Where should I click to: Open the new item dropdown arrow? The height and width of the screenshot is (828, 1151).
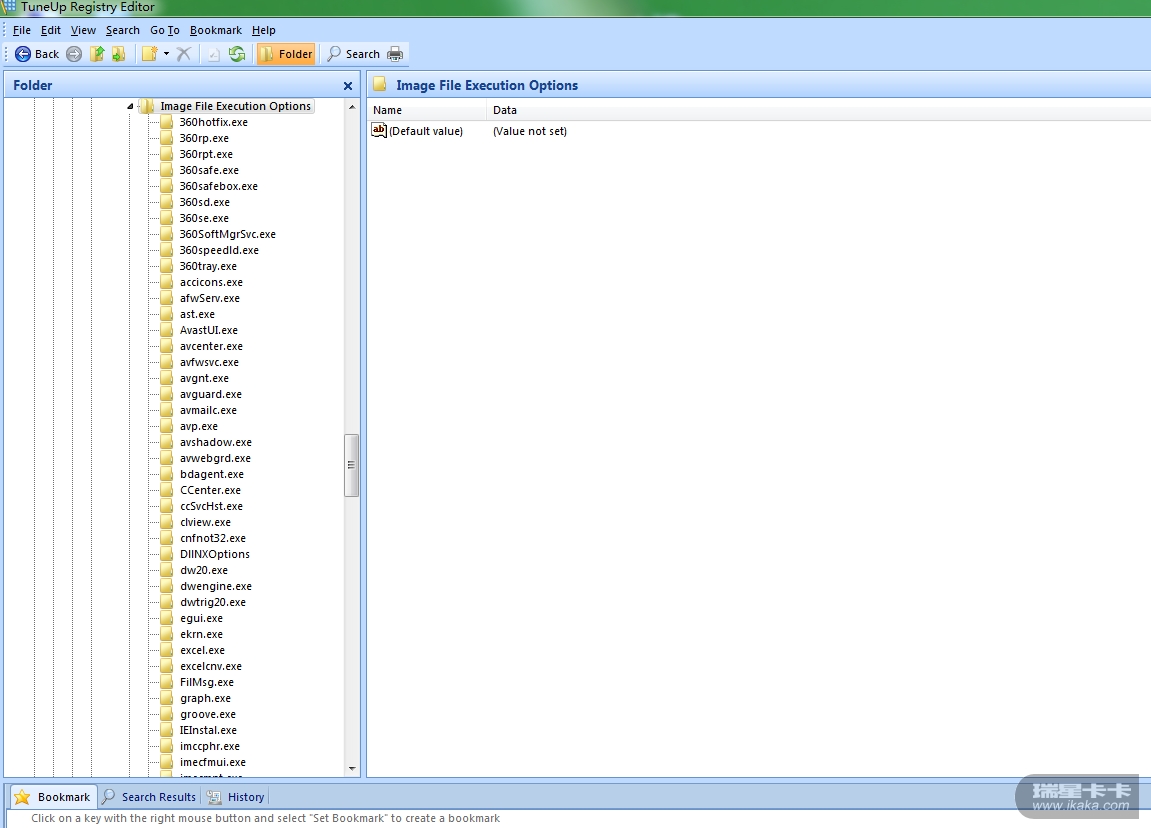coord(166,54)
